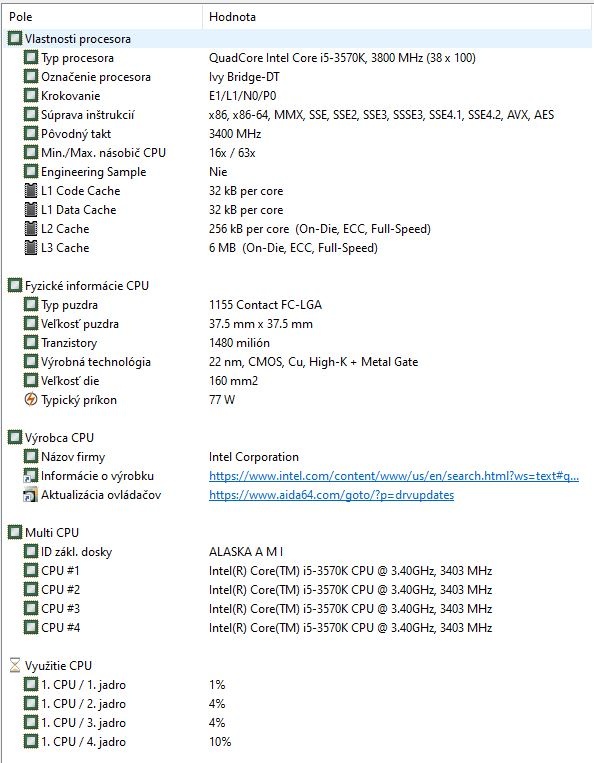594x763 pixels.
Task: Click the 256 kB per core L2 value
Action: tap(320, 229)
